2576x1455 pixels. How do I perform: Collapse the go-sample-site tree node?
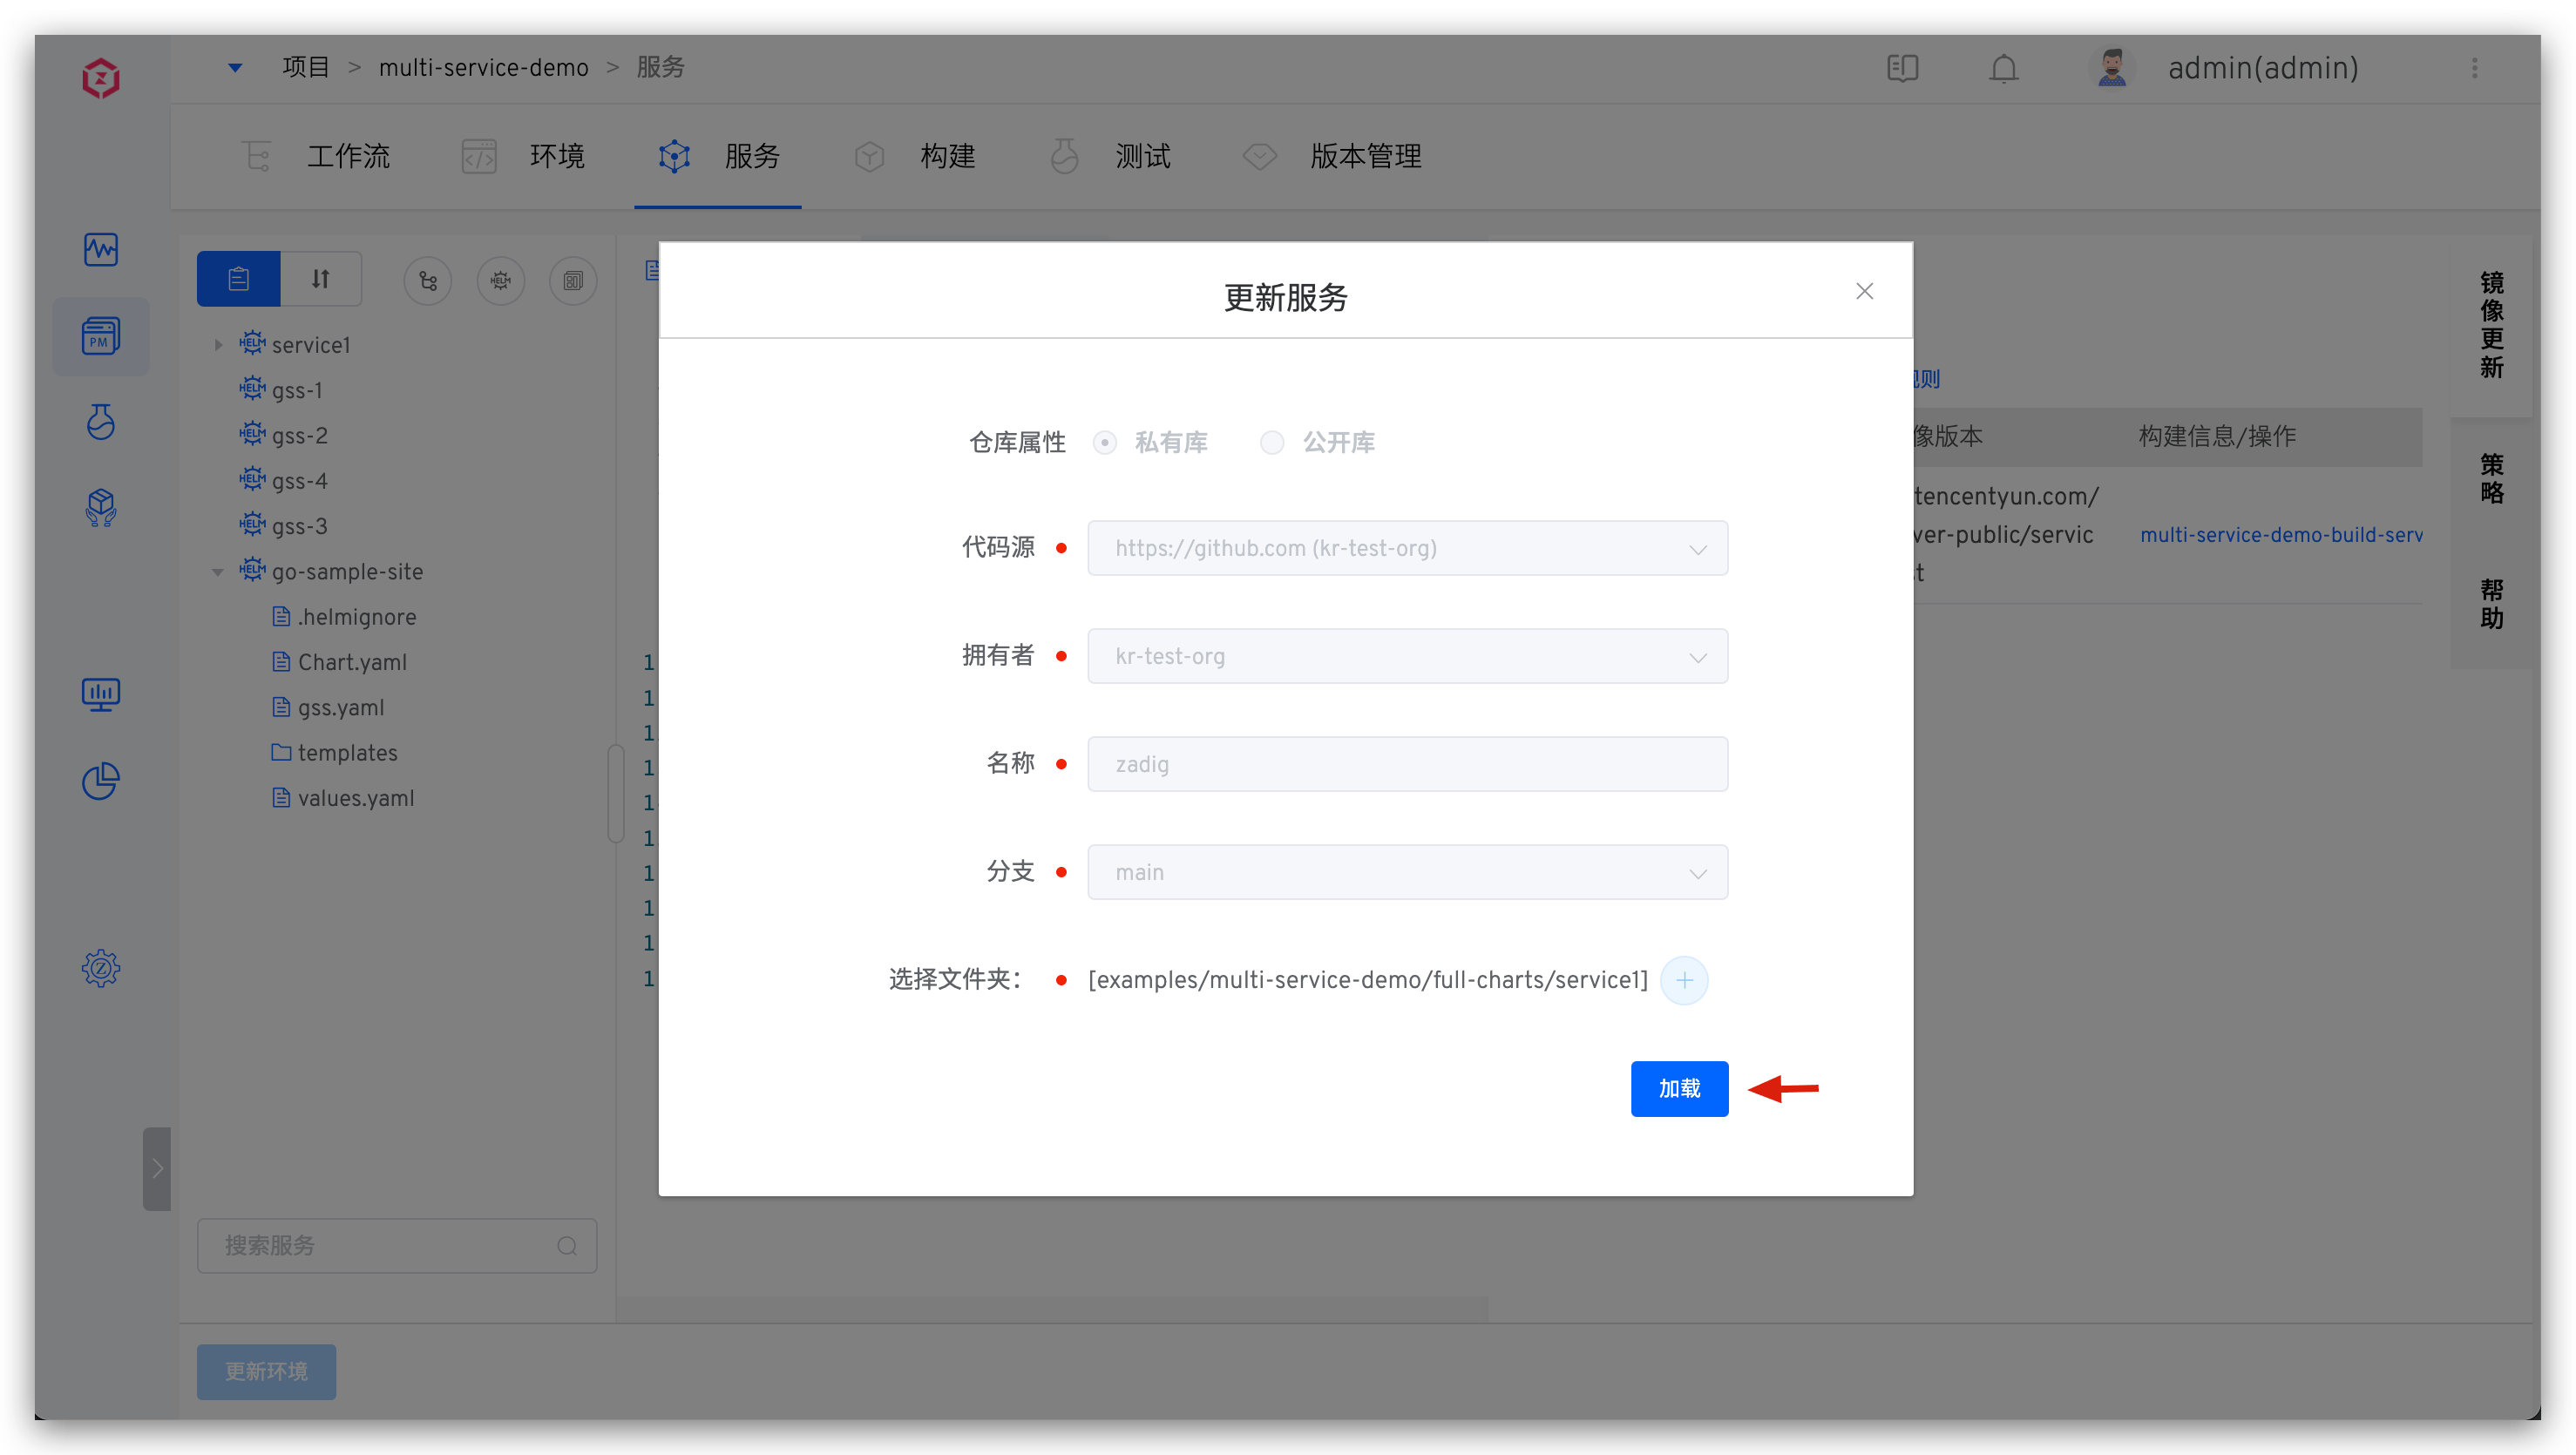pyautogui.click(x=218, y=572)
